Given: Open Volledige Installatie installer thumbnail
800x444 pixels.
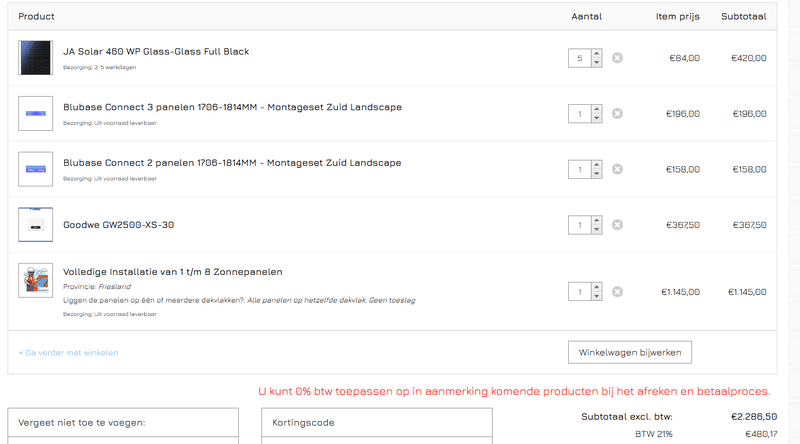Looking at the screenshot, I should (x=36, y=280).
